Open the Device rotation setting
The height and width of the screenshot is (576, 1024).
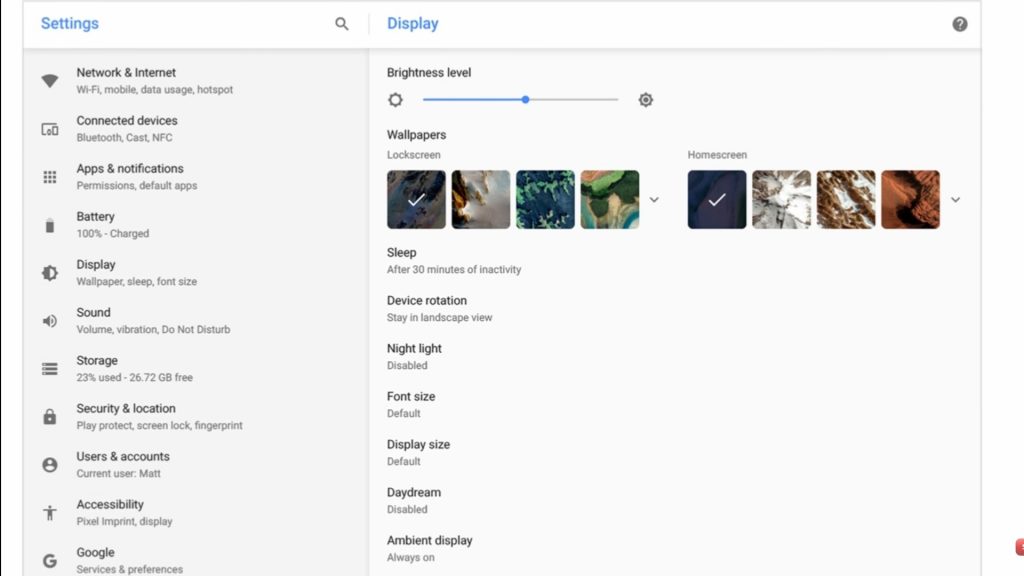coord(439,308)
